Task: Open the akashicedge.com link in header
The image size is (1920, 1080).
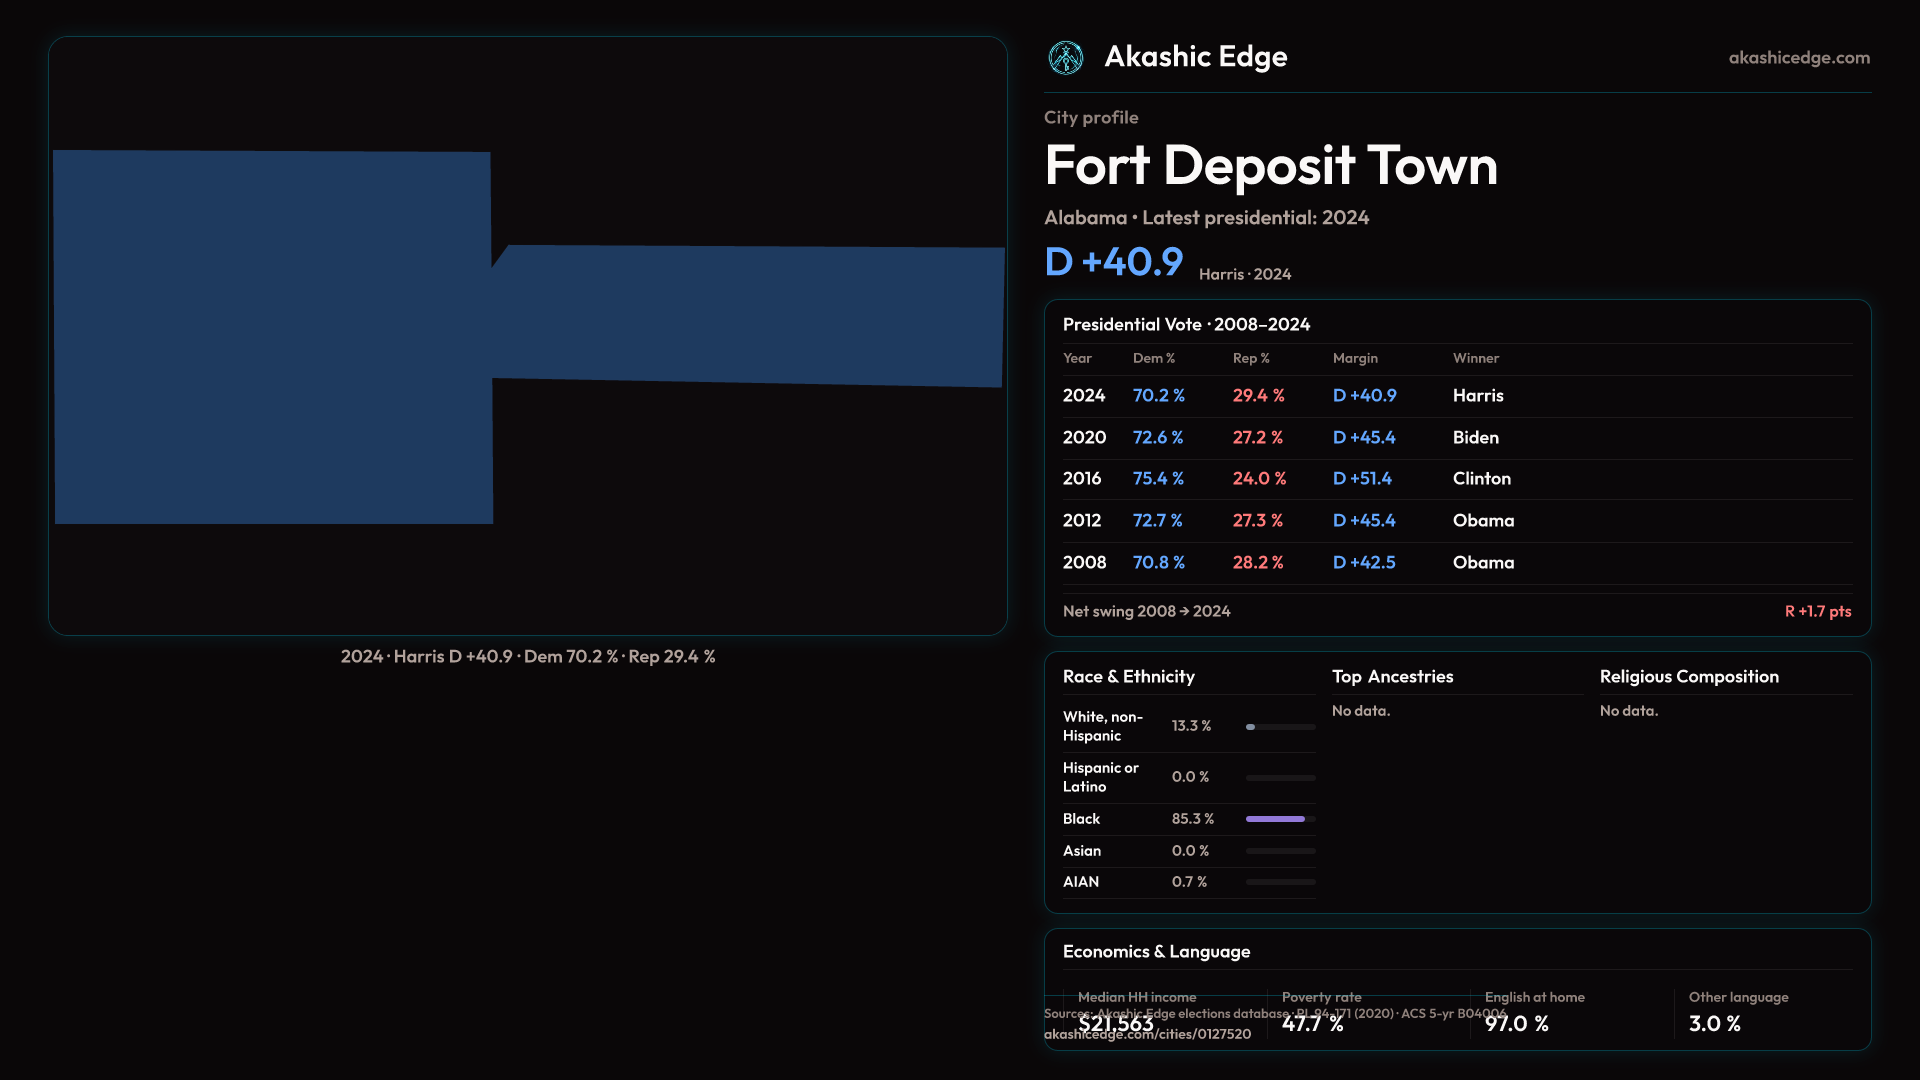Action: pyautogui.click(x=1798, y=58)
